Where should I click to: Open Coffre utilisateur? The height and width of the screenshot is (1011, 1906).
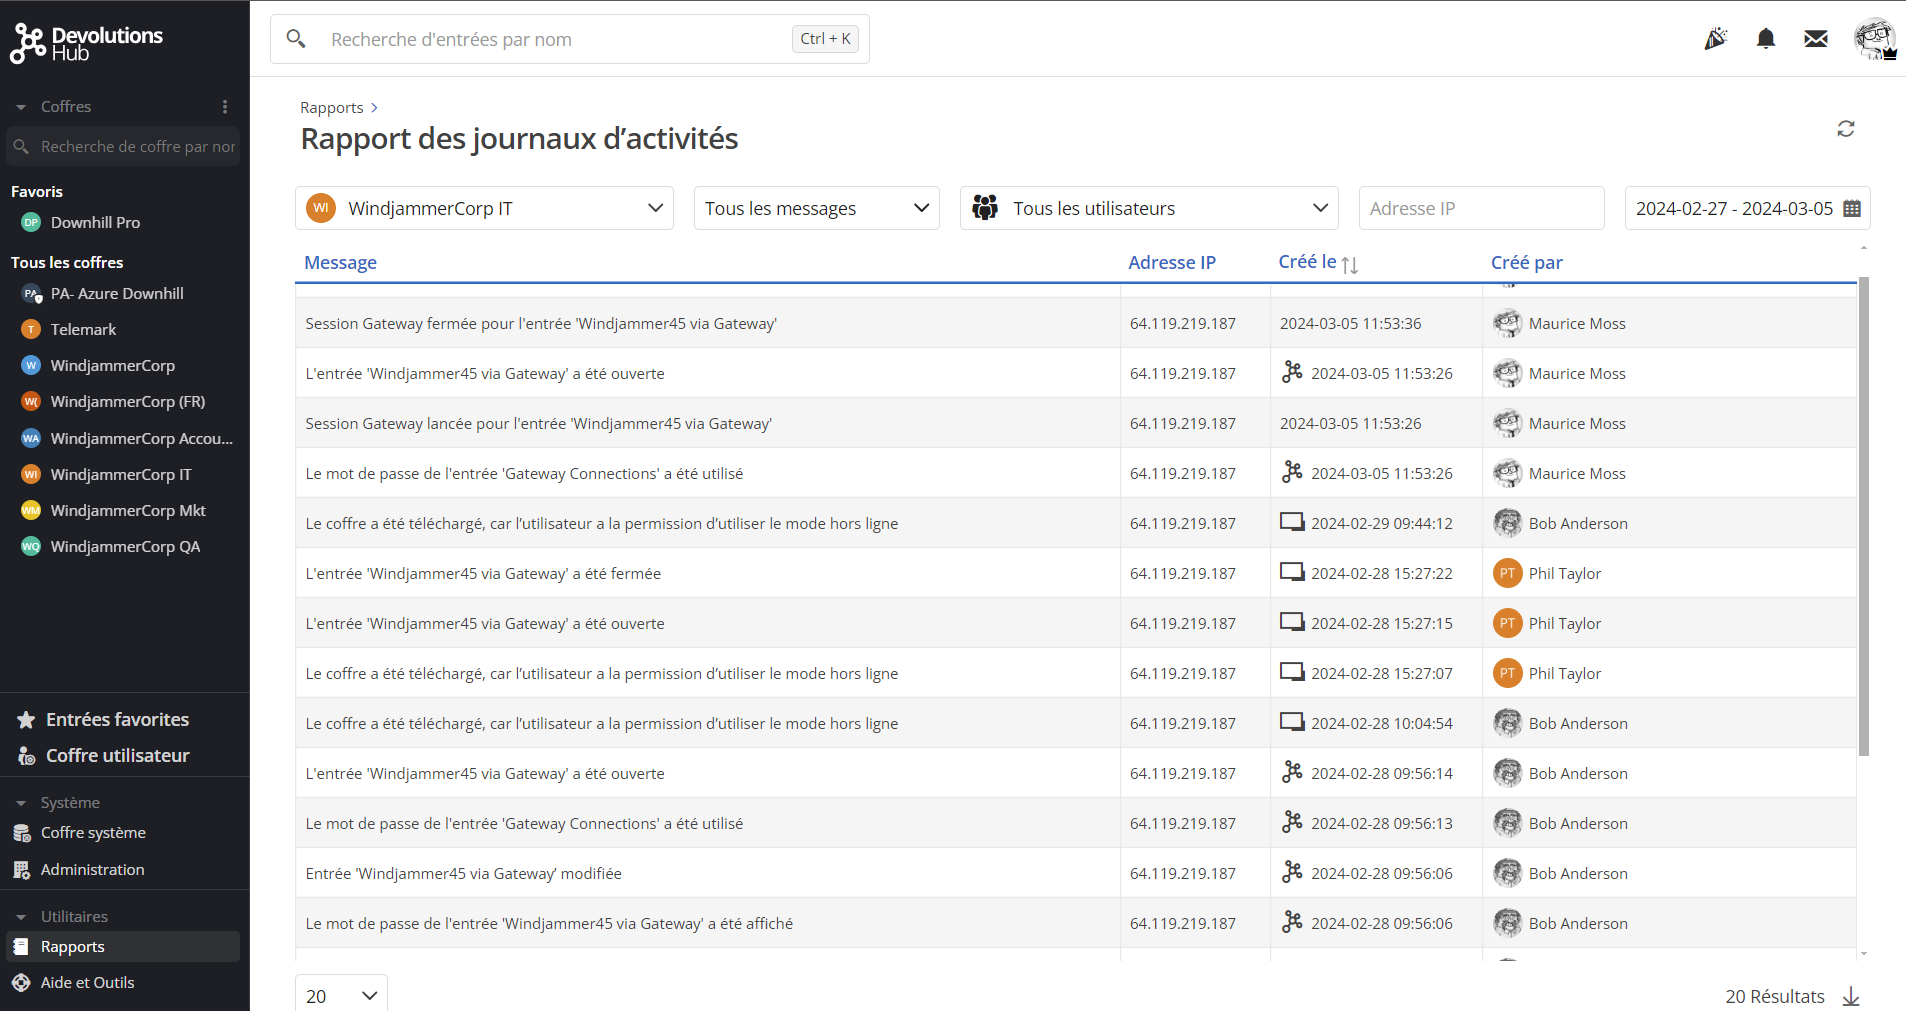(117, 756)
